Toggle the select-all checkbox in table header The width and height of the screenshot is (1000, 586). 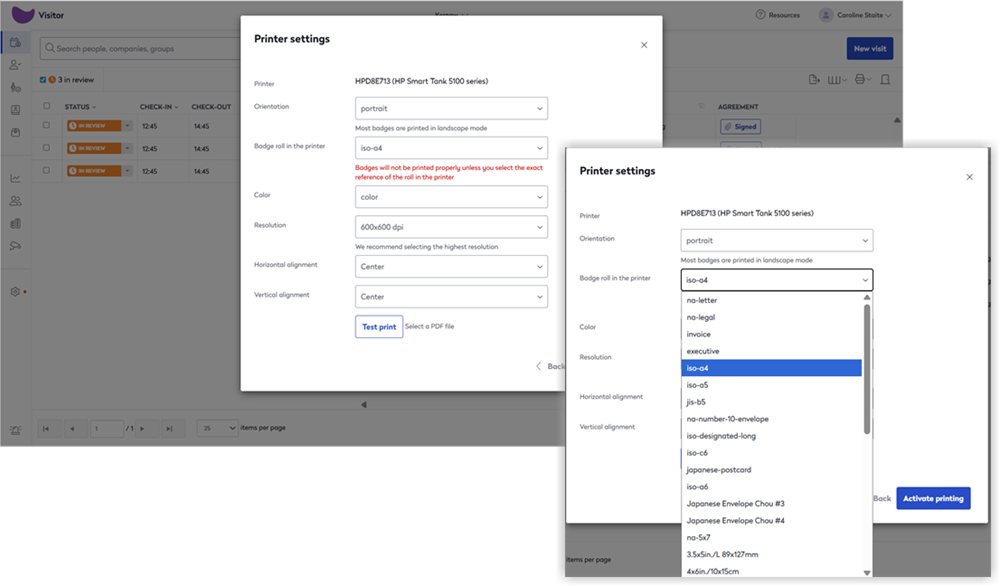coord(46,106)
